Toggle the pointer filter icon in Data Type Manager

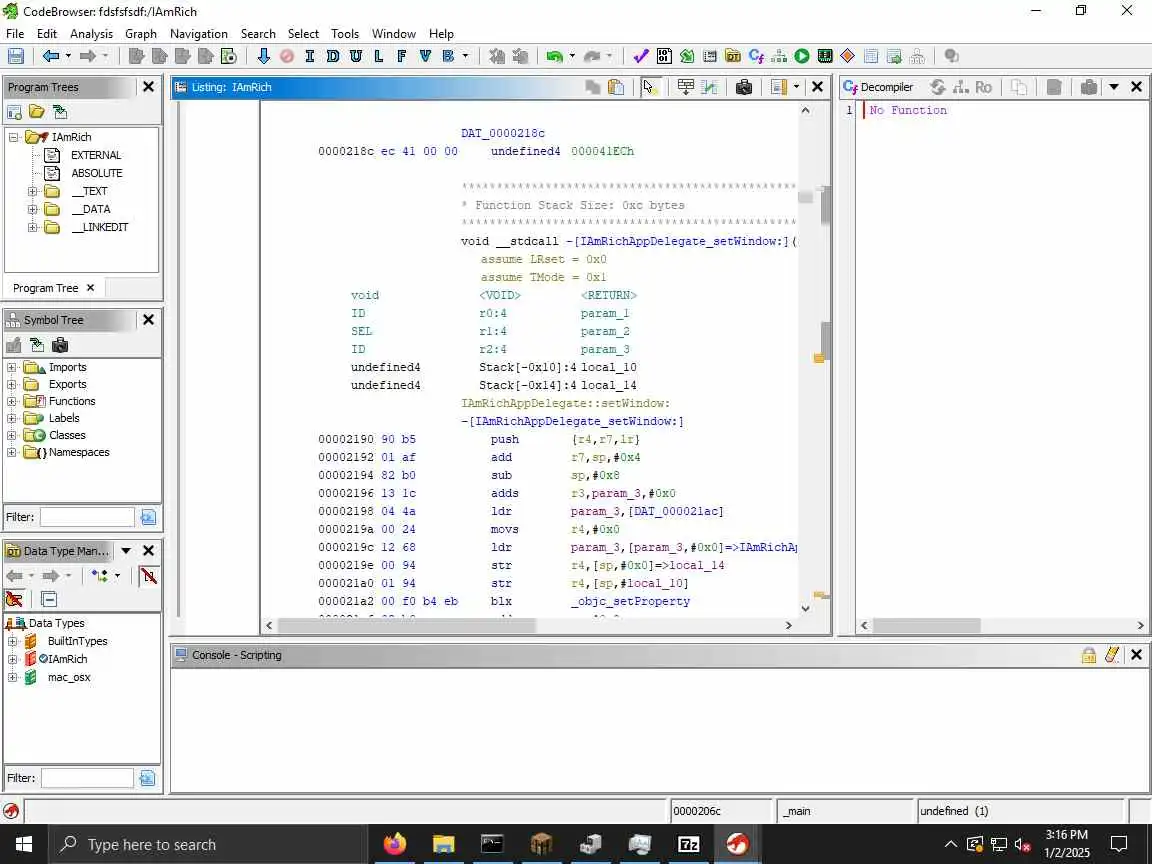click(x=13, y=599)
